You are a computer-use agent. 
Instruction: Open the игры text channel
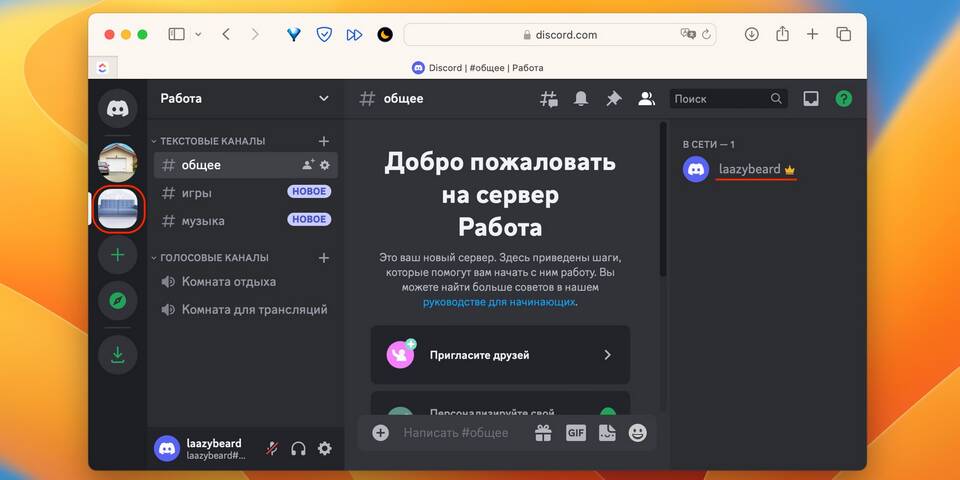pos(245,193)
